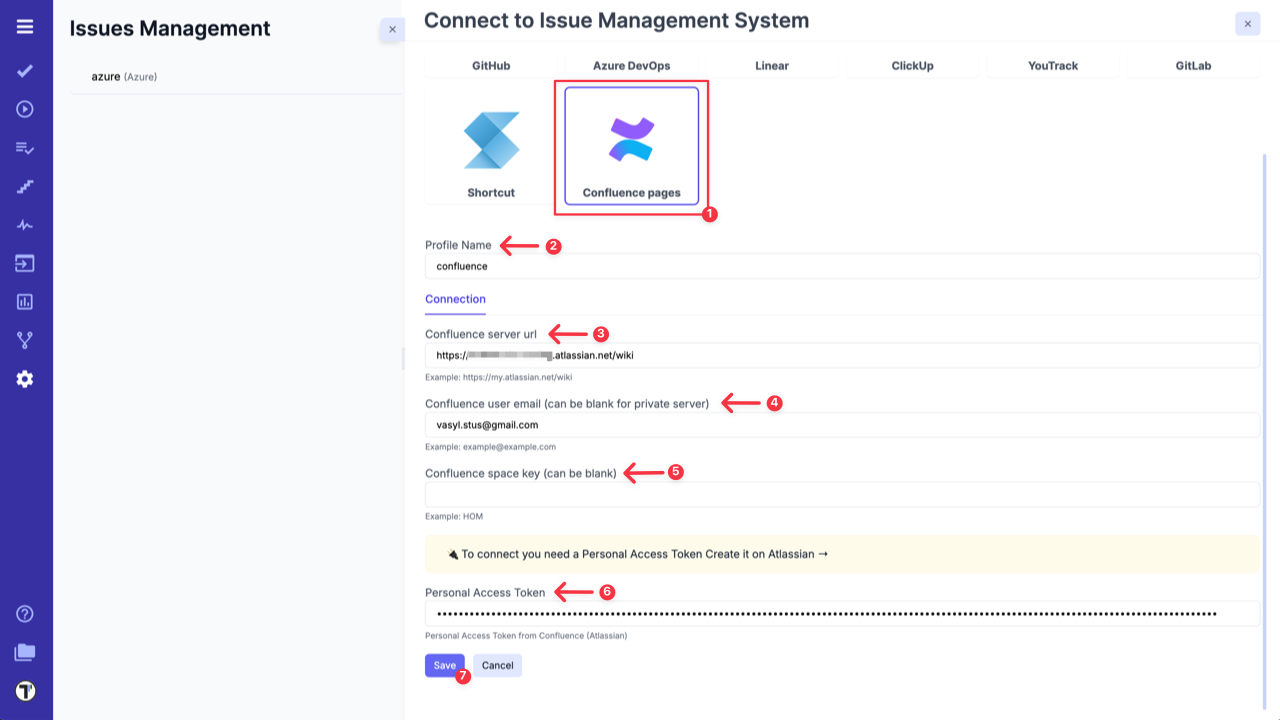Viewport: 1280px width, 720px height.
Task: Save the Confluence connection settings
Action: [x=444, y=665]
